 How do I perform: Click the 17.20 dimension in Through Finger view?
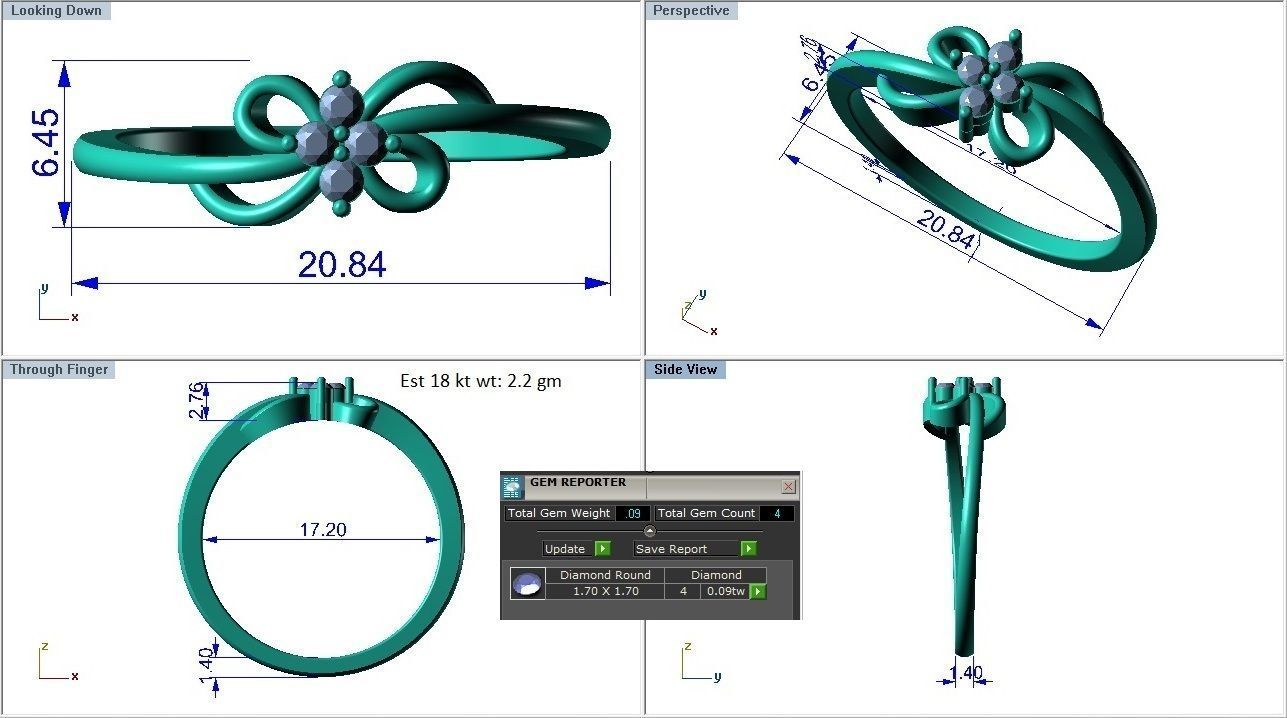(323, 529)
